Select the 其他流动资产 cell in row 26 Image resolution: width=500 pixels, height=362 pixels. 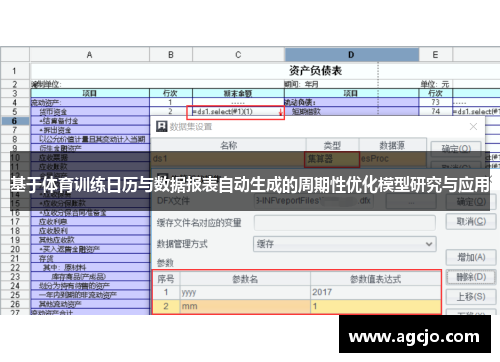tap(90, 304)
